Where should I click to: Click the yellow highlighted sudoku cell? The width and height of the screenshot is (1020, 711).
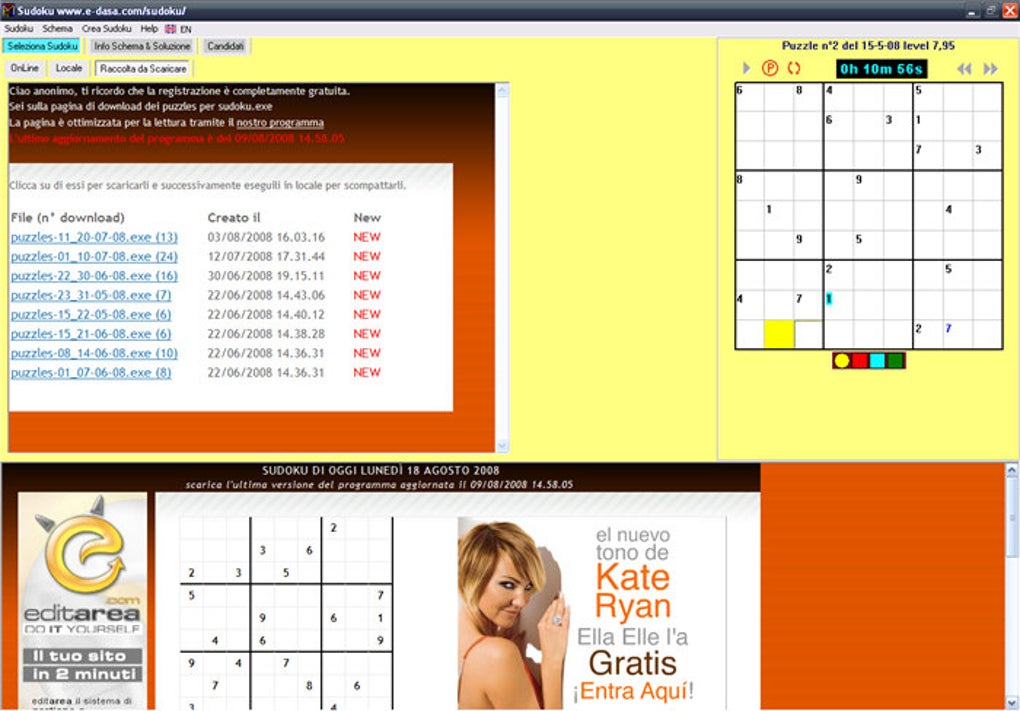coord(779,334)
